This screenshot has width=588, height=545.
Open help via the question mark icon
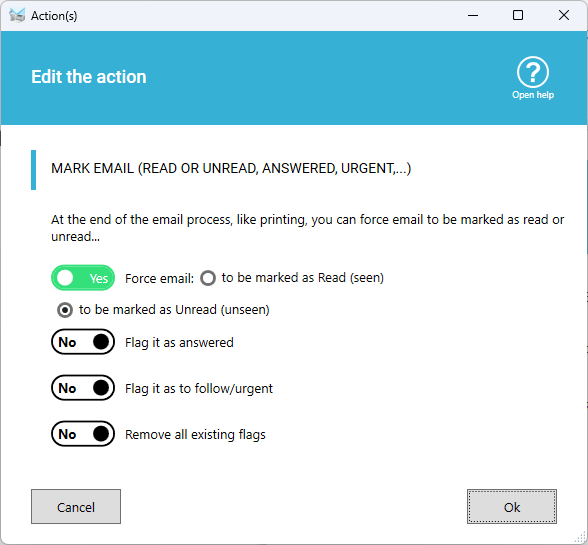(x=532, y=72)
